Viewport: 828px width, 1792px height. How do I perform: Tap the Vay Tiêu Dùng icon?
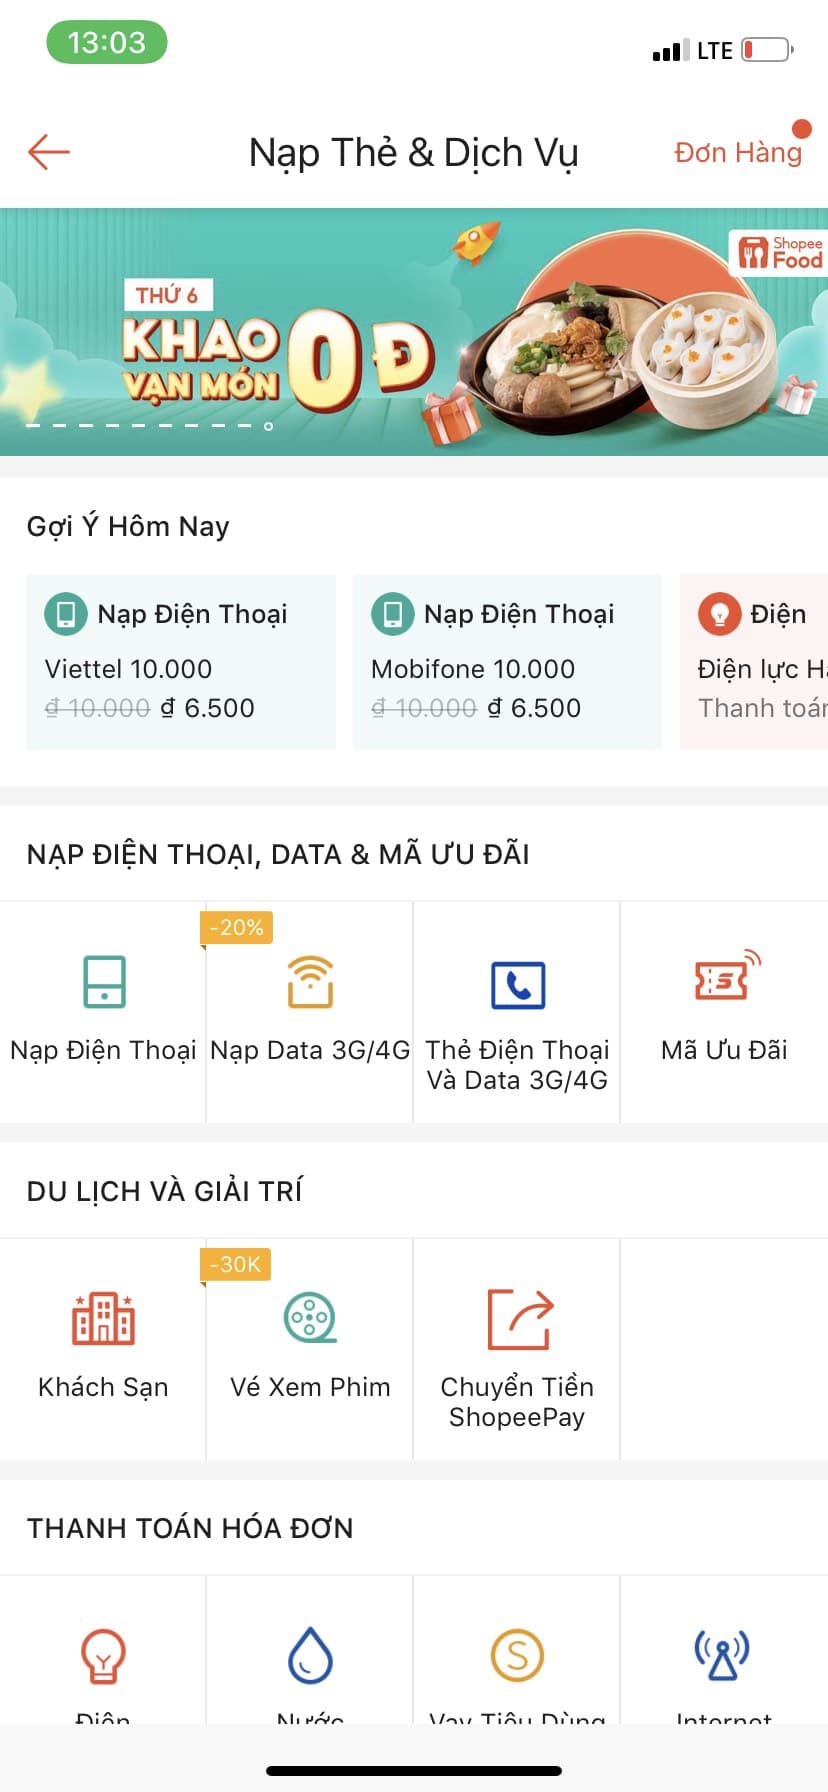click(517, 1655)
